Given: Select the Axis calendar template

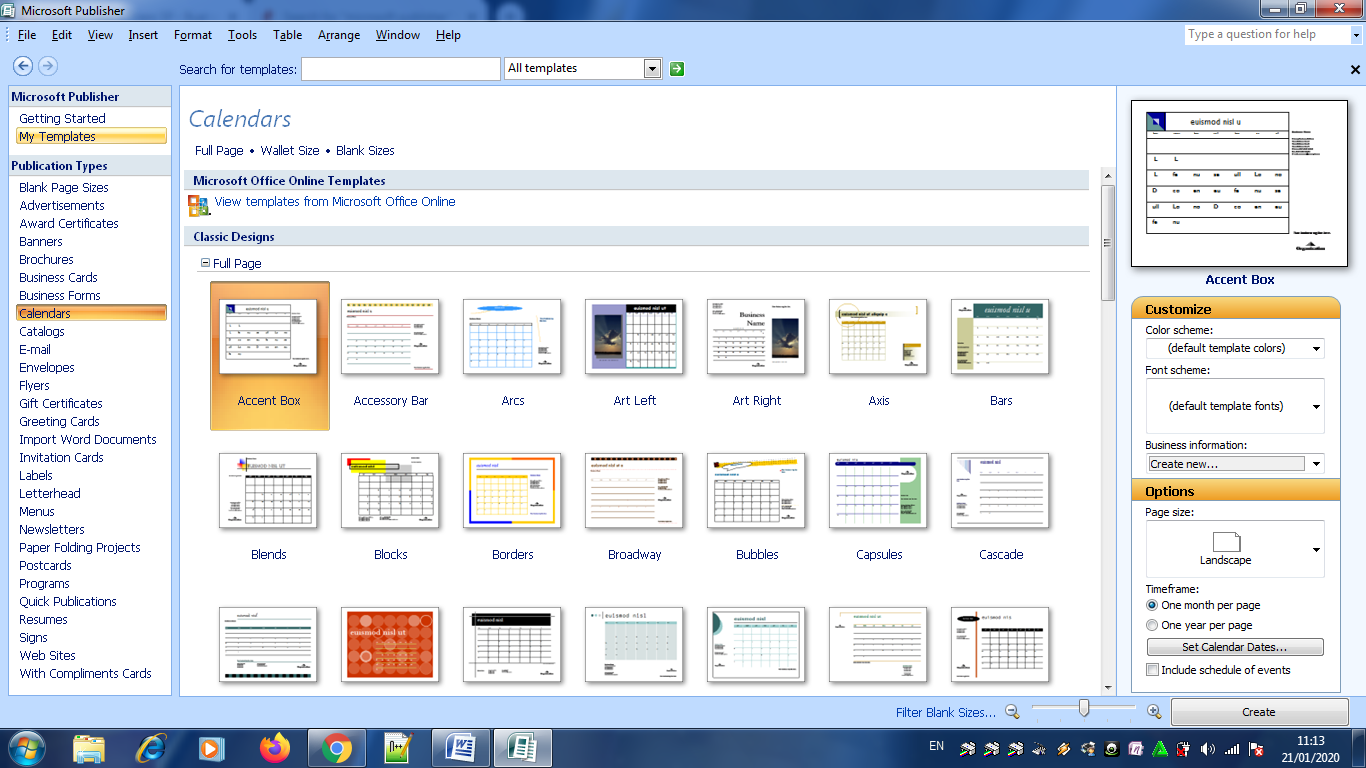Looking at the screenshot, I should [878, 355].
